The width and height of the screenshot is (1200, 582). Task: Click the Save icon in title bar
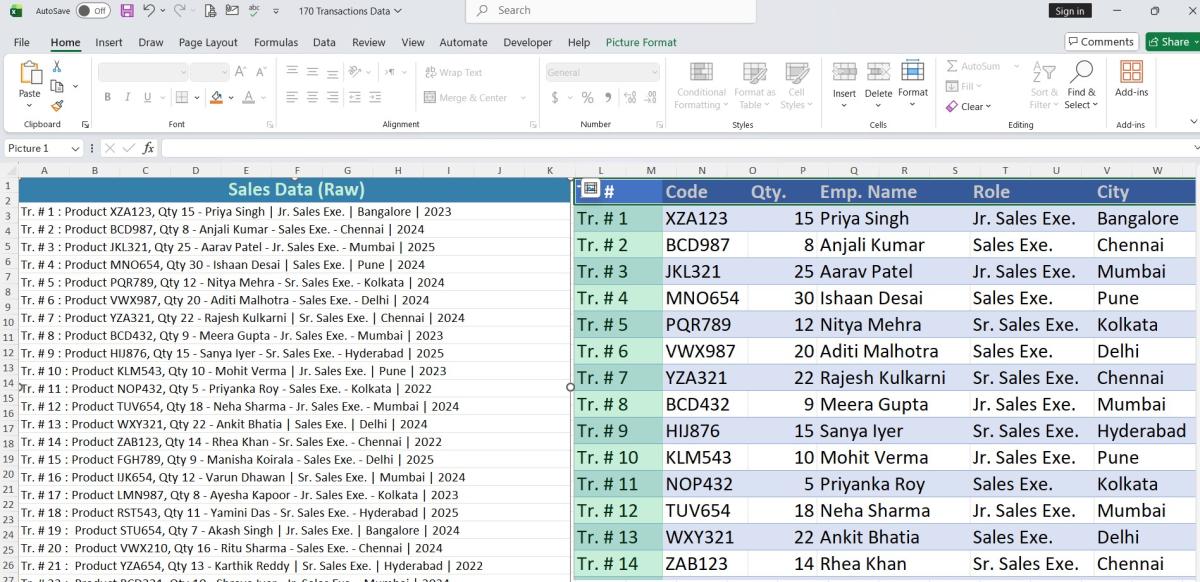pyautogui.click(x=127, y=11)
